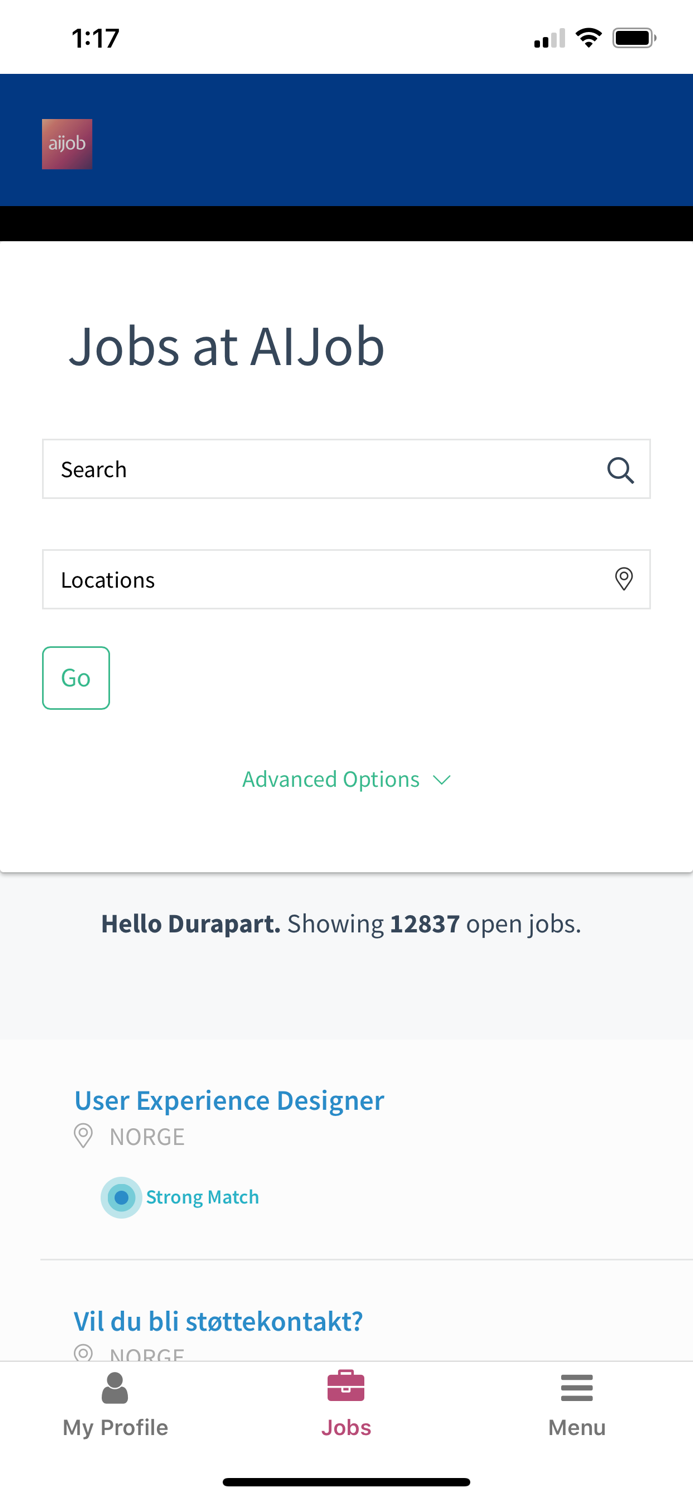This screenshot has height=1500, width=693.
Task: Tap the Wi-Fi indicator in the status bar
Action: click(589, 36)
